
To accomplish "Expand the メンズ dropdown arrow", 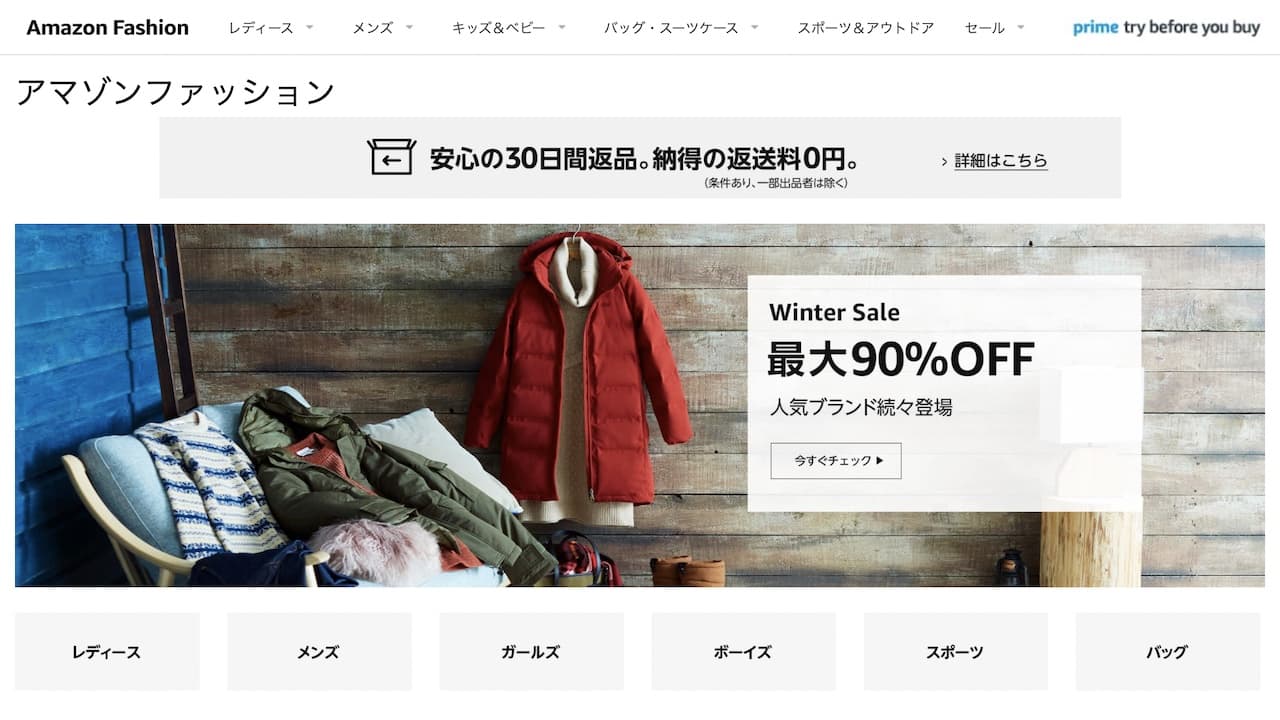I will point(409,27).
